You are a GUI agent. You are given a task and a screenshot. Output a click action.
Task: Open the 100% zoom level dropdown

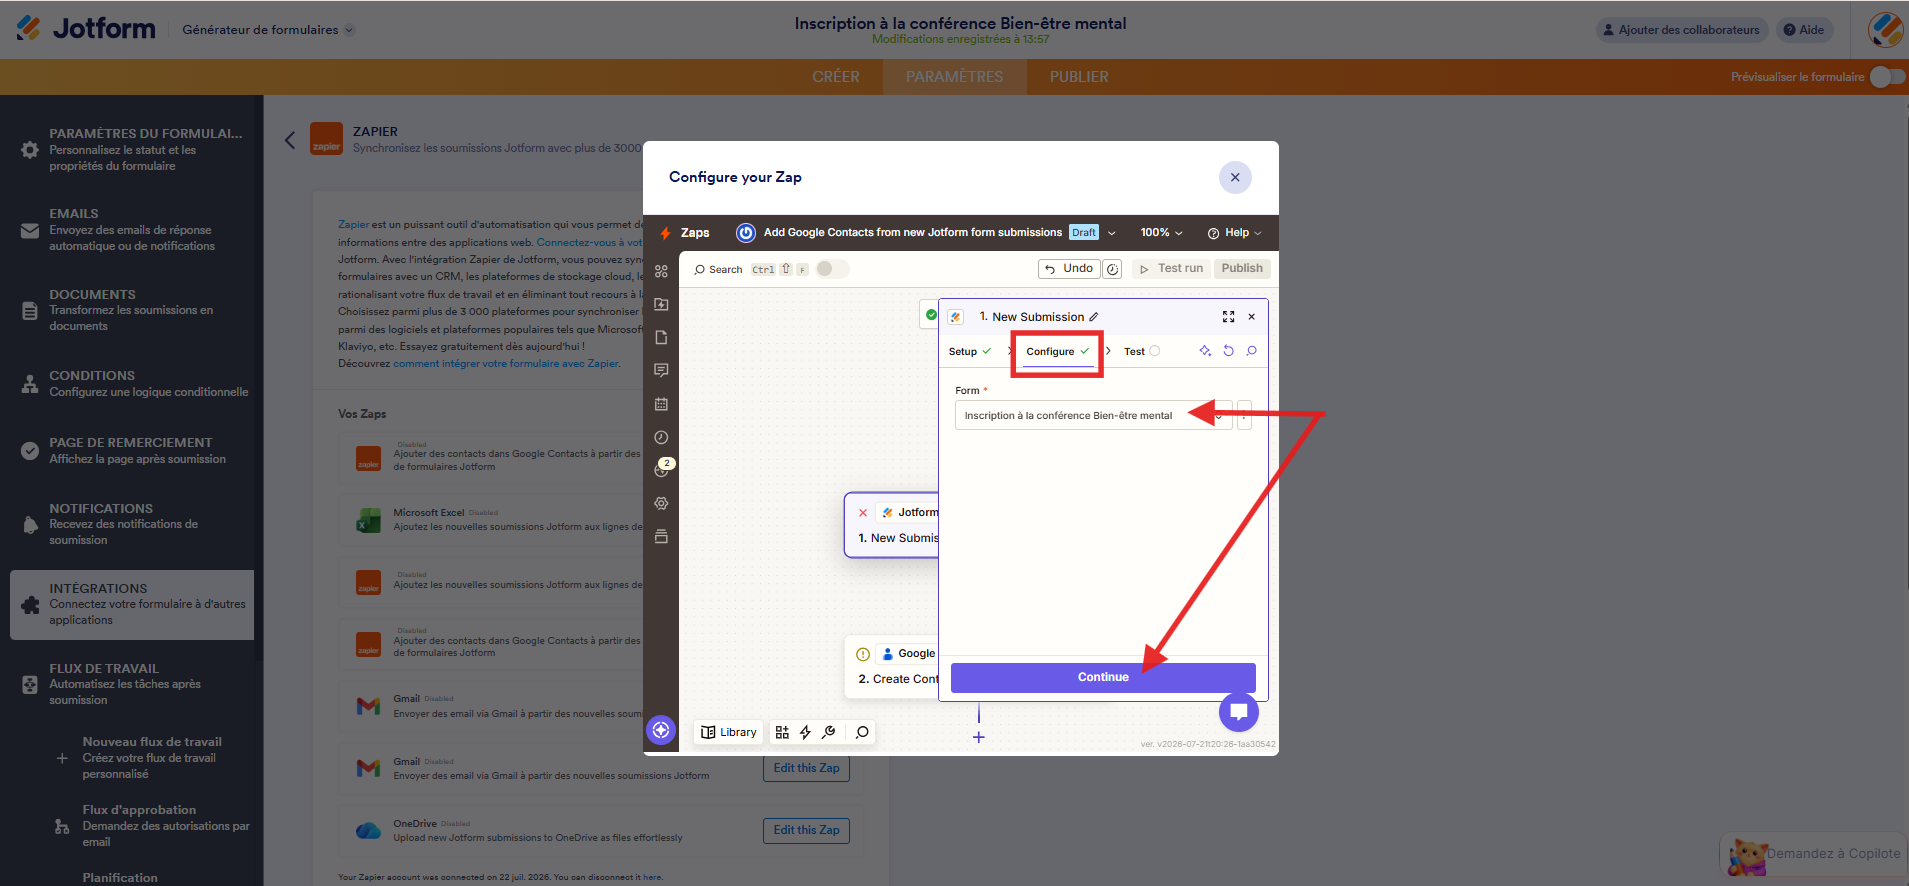1161,233
